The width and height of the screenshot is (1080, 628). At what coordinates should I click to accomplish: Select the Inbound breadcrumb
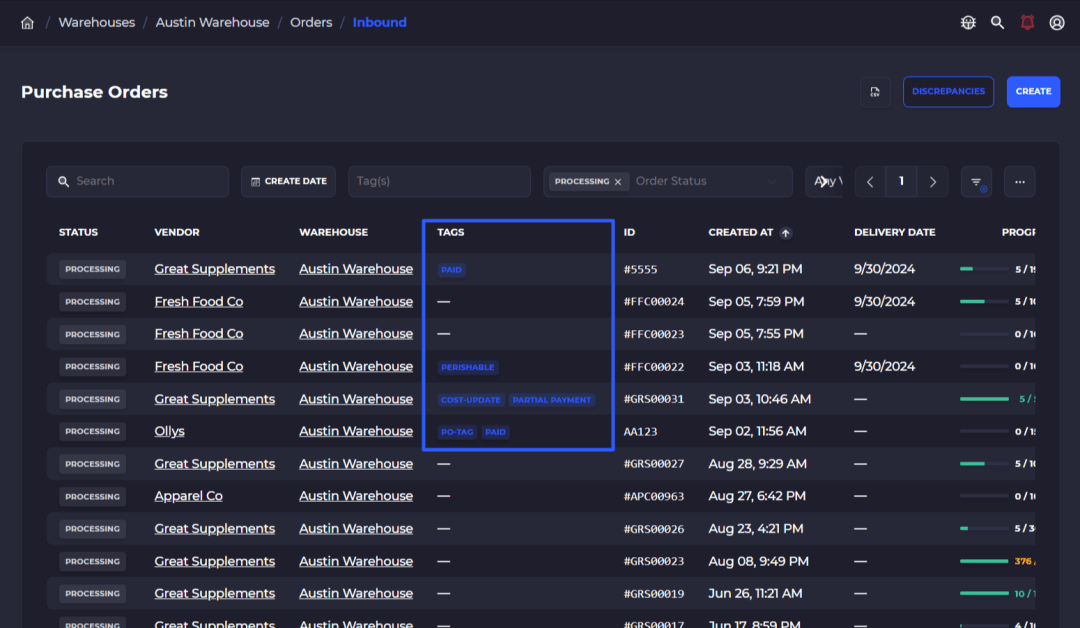coord(380,23)
